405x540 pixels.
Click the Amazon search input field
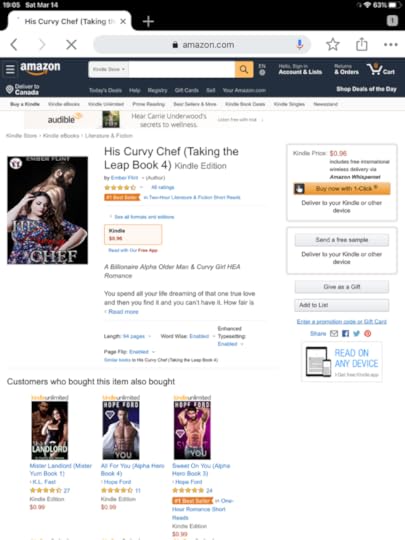pos(181,69)
